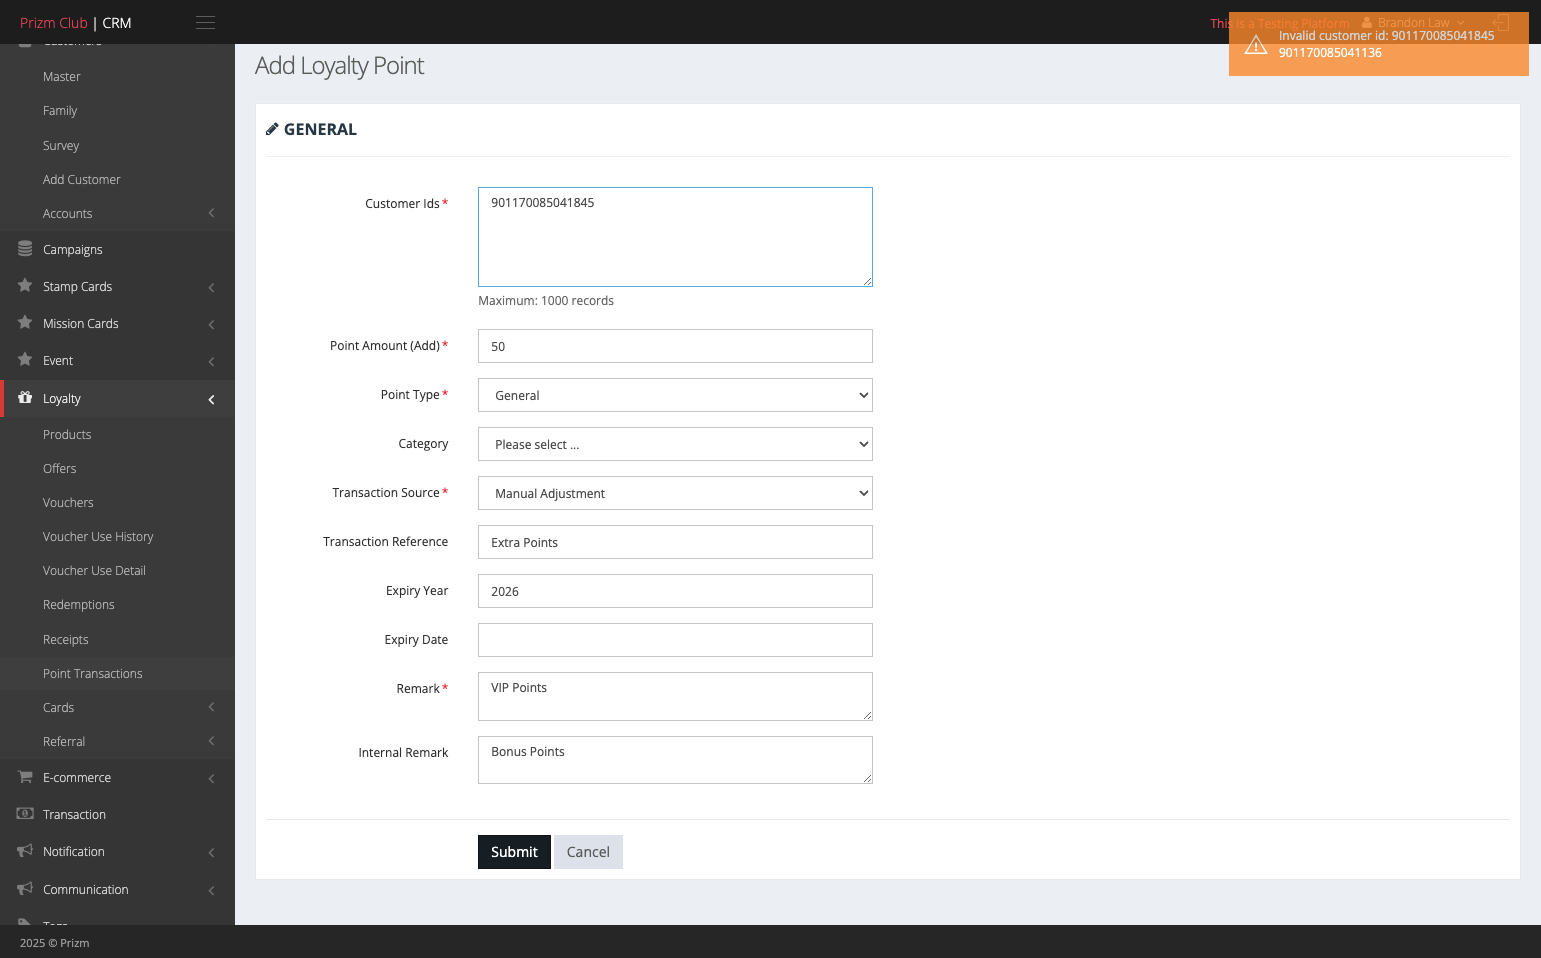Image resolution: width=1541 pixels, height=958 pixels.
Task: Expand the Cards submenu chevron
Action: click(211, 707)
